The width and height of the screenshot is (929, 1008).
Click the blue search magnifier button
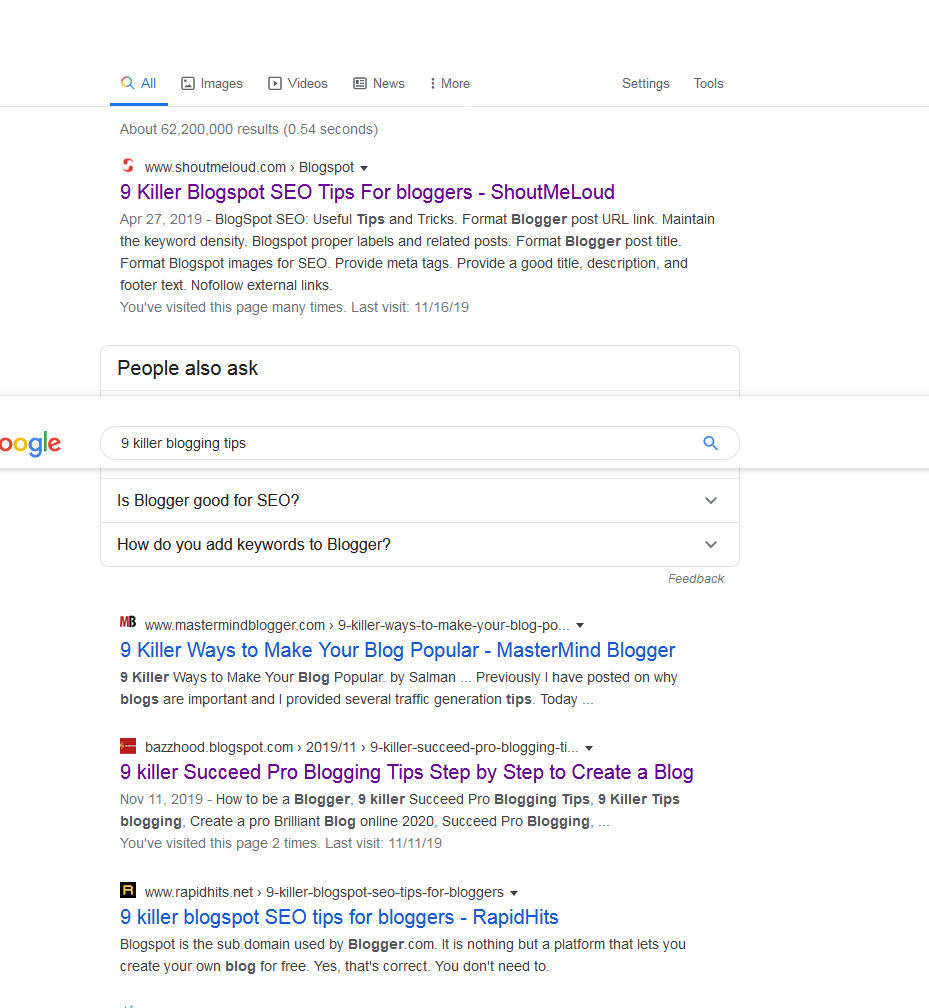click(710, 443)
